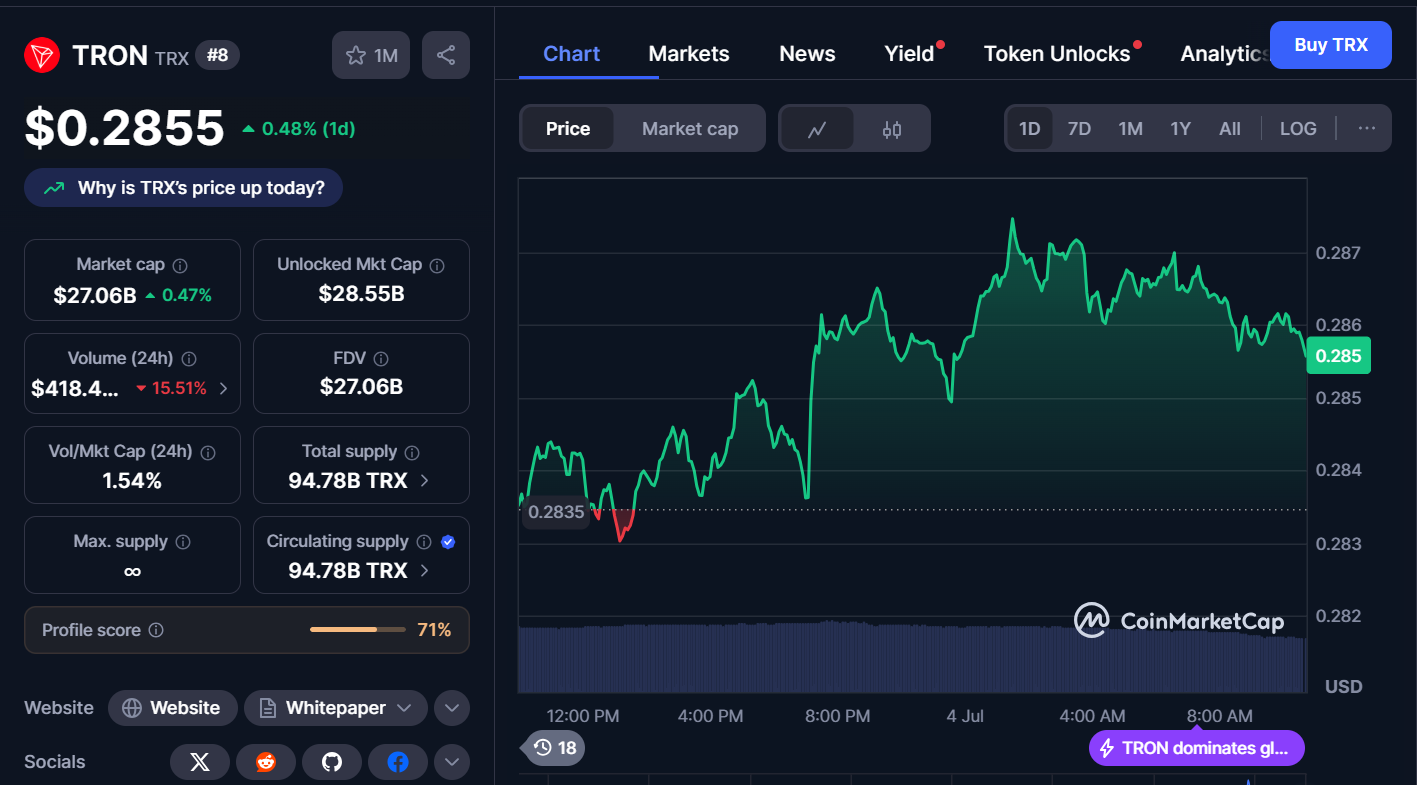Click the '4 Jul' date axis label
1417x785 pixels.
pyautogui.click(x=966, y=716)
